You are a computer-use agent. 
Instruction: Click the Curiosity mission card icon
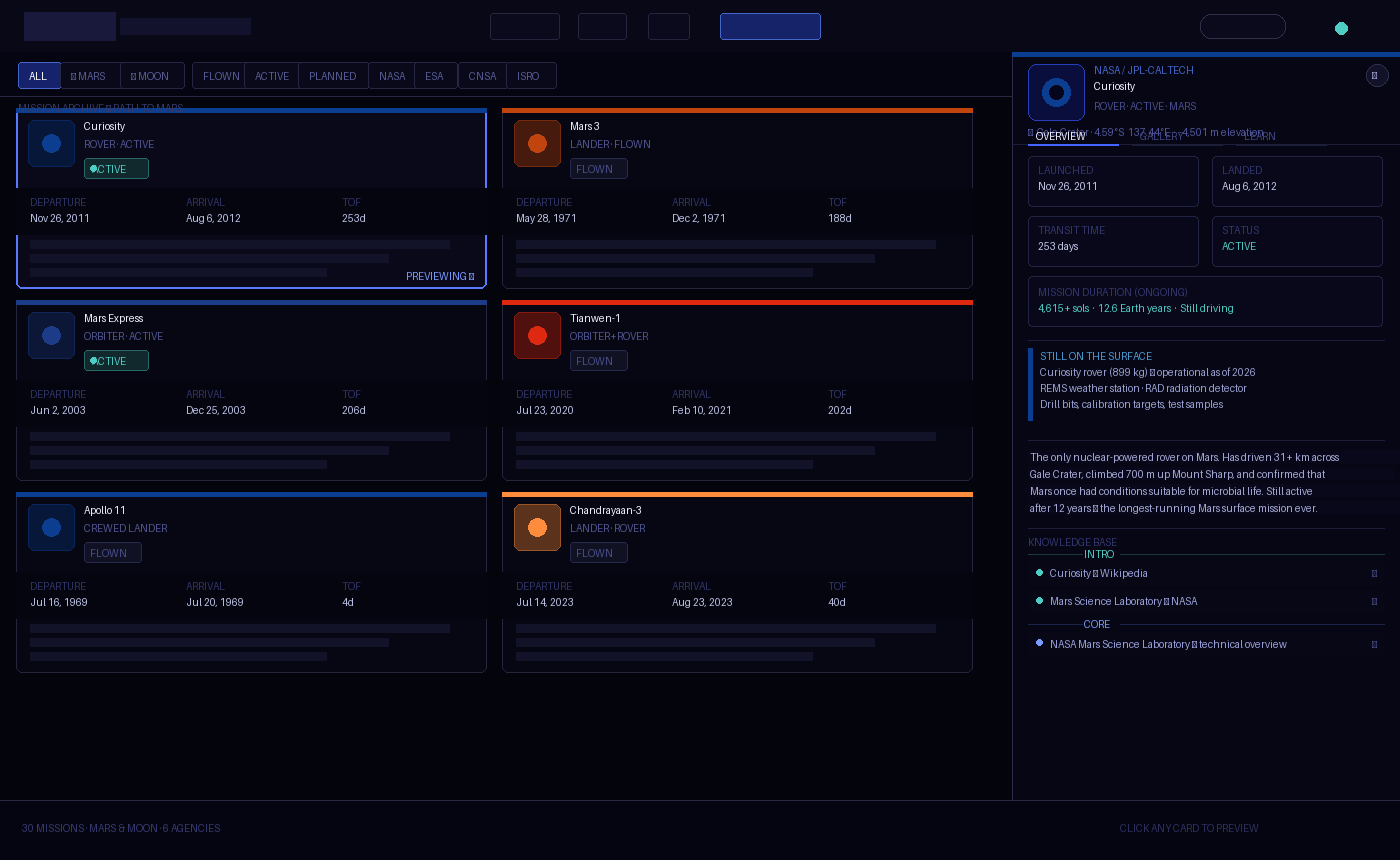51,143
